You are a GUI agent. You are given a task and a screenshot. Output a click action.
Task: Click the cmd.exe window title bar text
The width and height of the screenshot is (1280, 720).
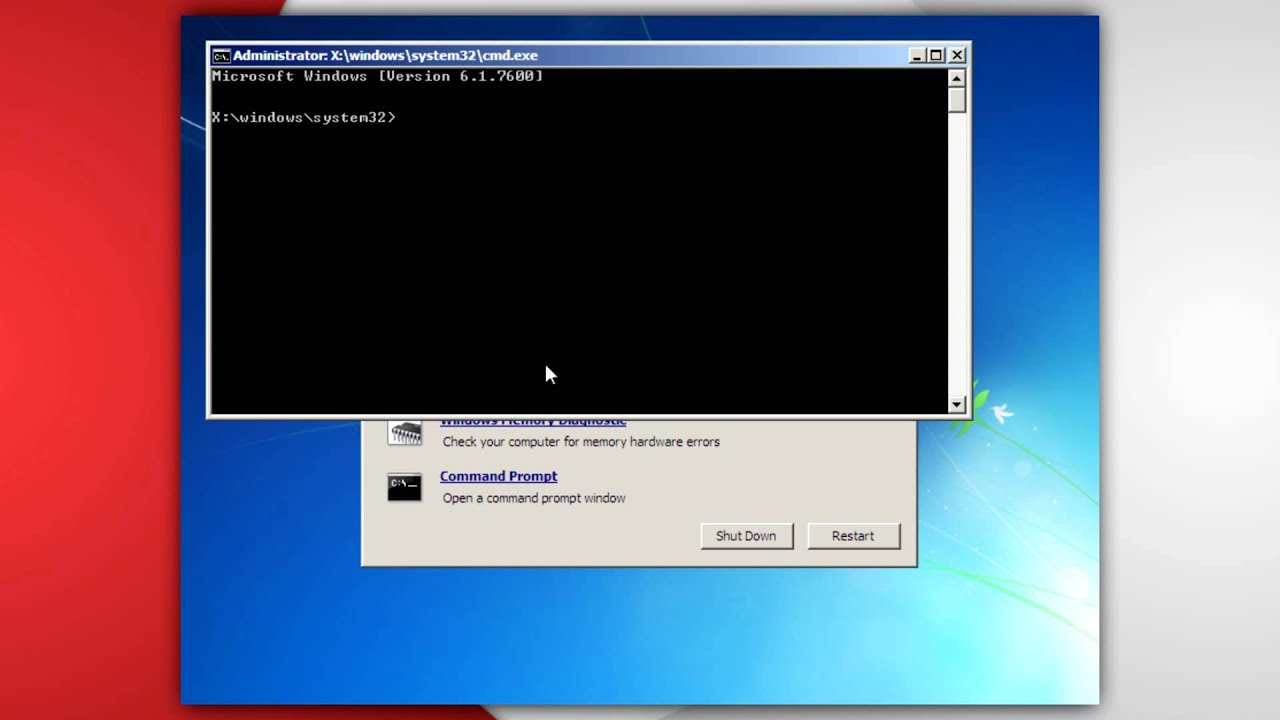point(385,56)
